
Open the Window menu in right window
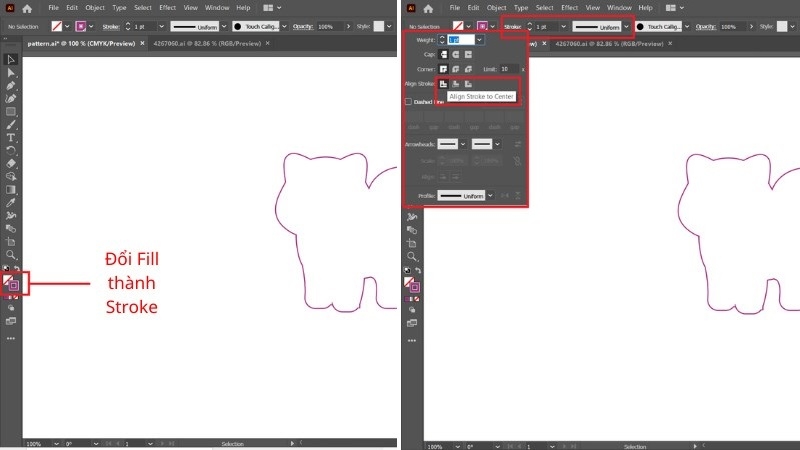[619, 8]
